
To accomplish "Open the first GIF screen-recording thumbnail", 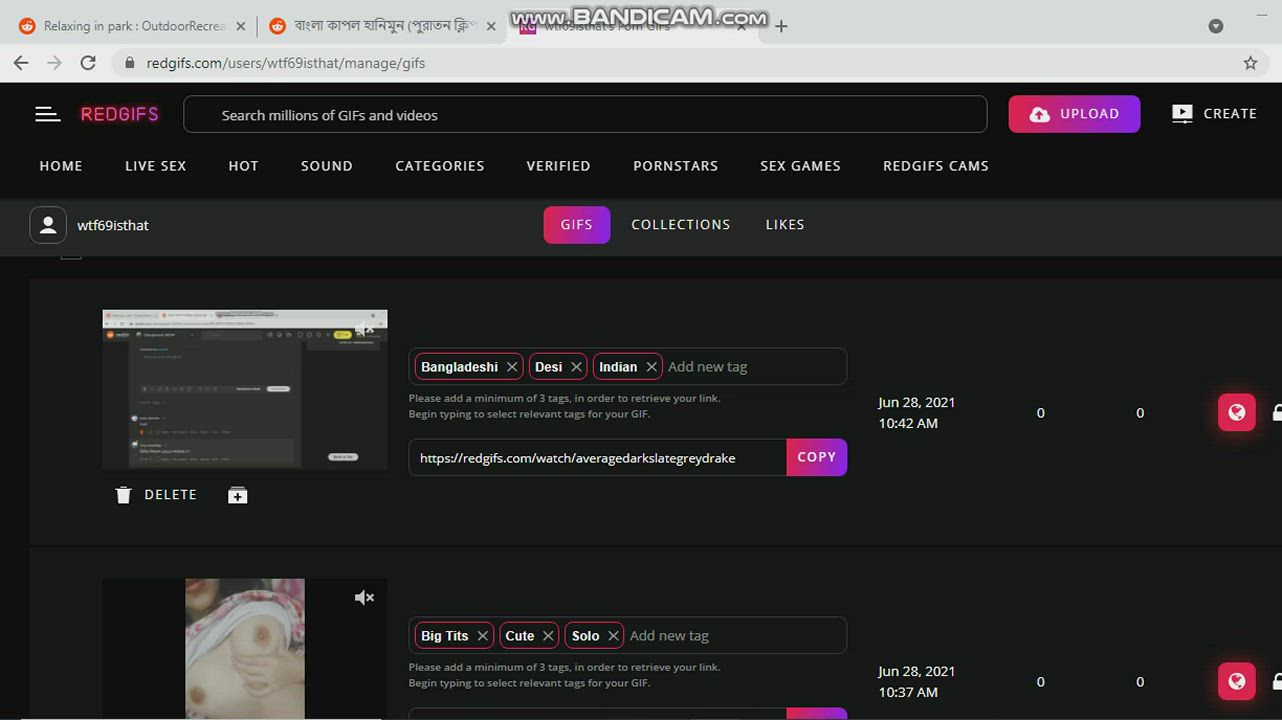I will click(x=245, y=389).
